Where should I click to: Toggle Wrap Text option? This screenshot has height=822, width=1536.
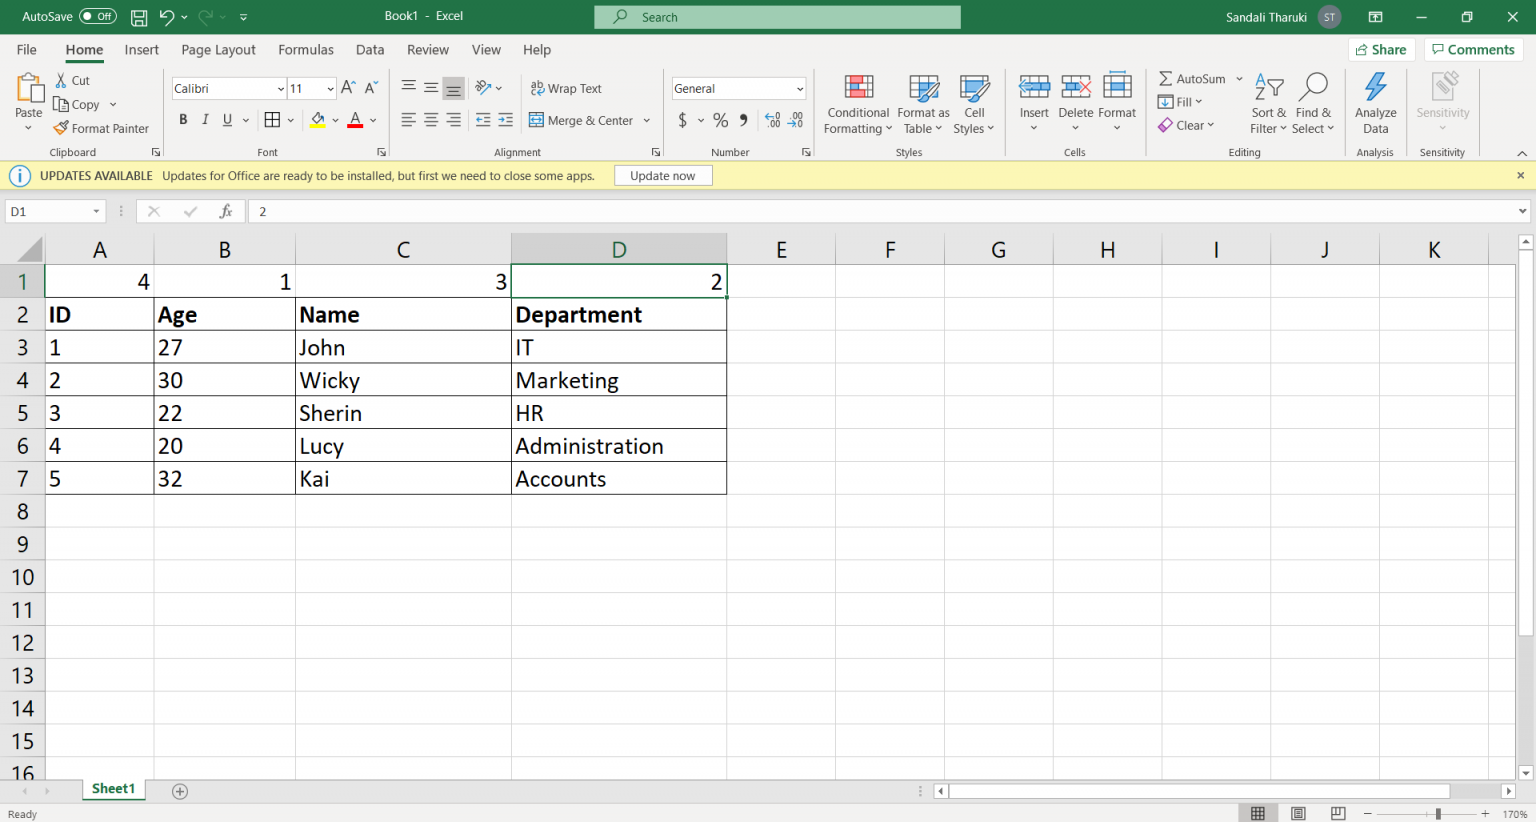tap(566, 88)
